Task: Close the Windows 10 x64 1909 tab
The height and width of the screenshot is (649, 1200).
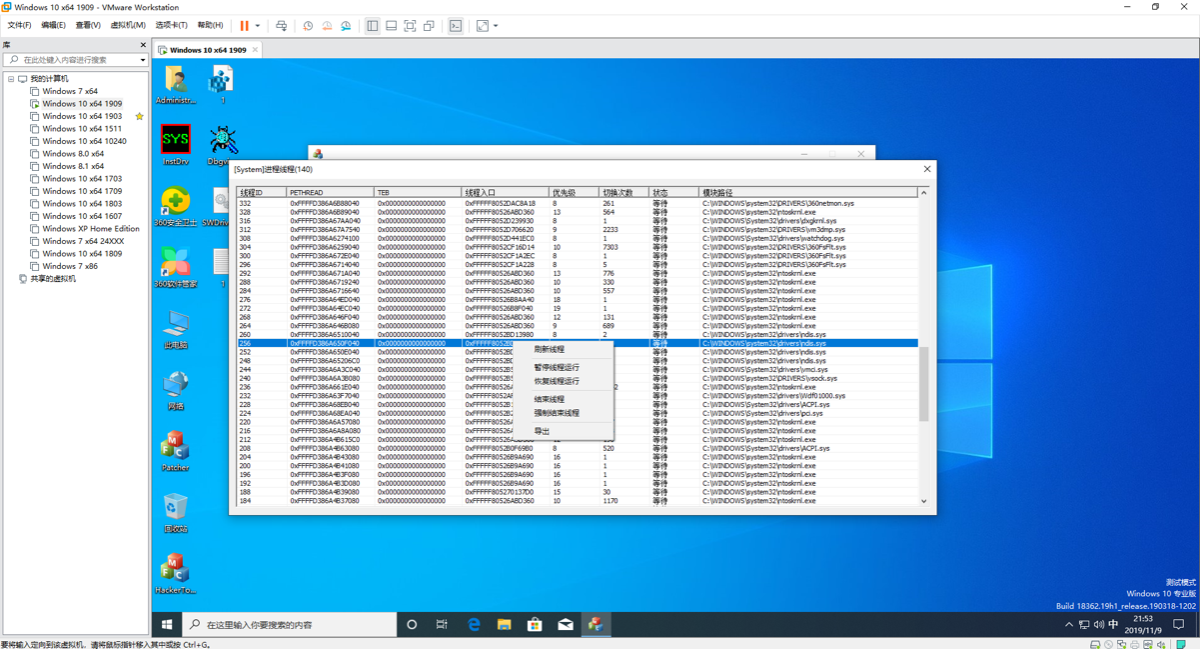Action: tap(255, 49)
